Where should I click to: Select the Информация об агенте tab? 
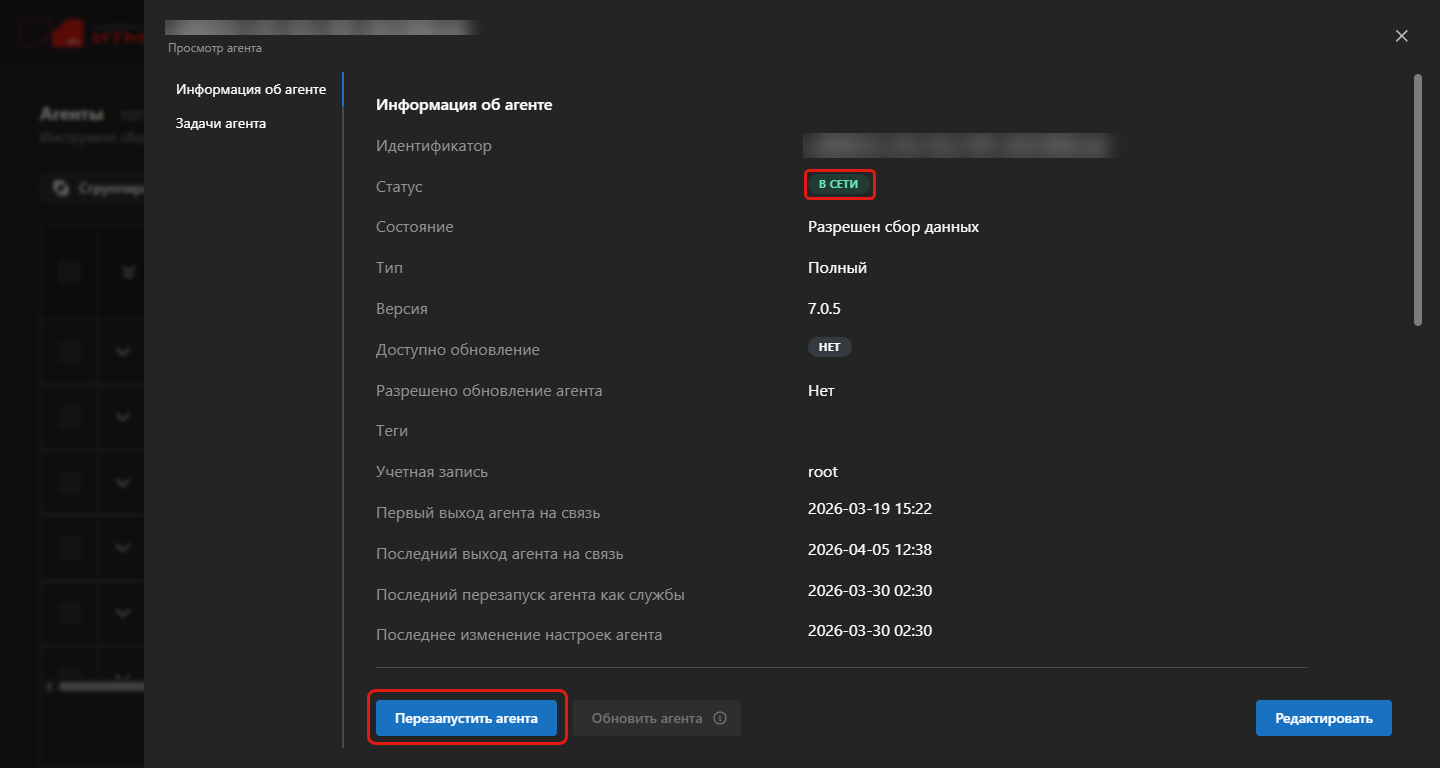click(251, 89)
